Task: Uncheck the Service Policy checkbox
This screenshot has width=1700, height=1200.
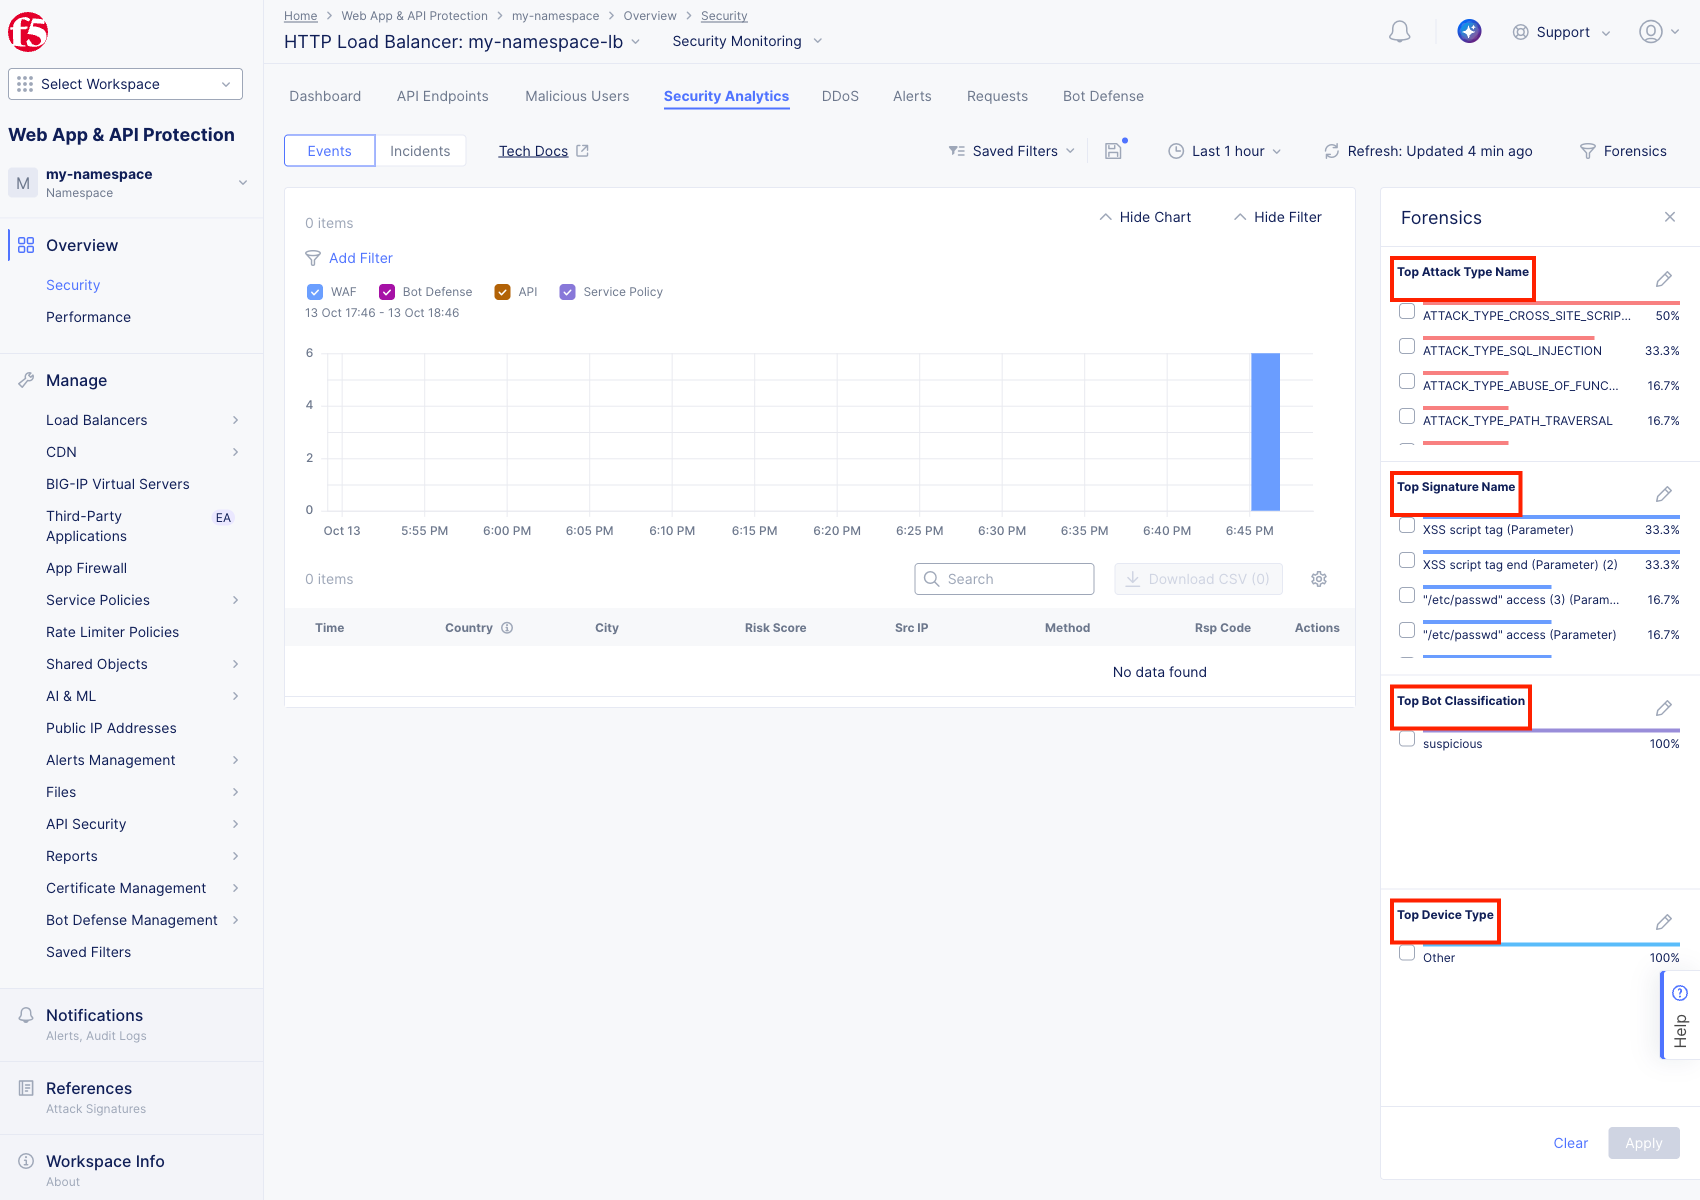Action: pos(568,292)
